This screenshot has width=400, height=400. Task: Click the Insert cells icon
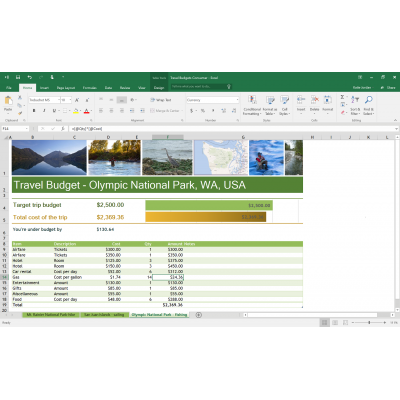(x=301, y=103)
